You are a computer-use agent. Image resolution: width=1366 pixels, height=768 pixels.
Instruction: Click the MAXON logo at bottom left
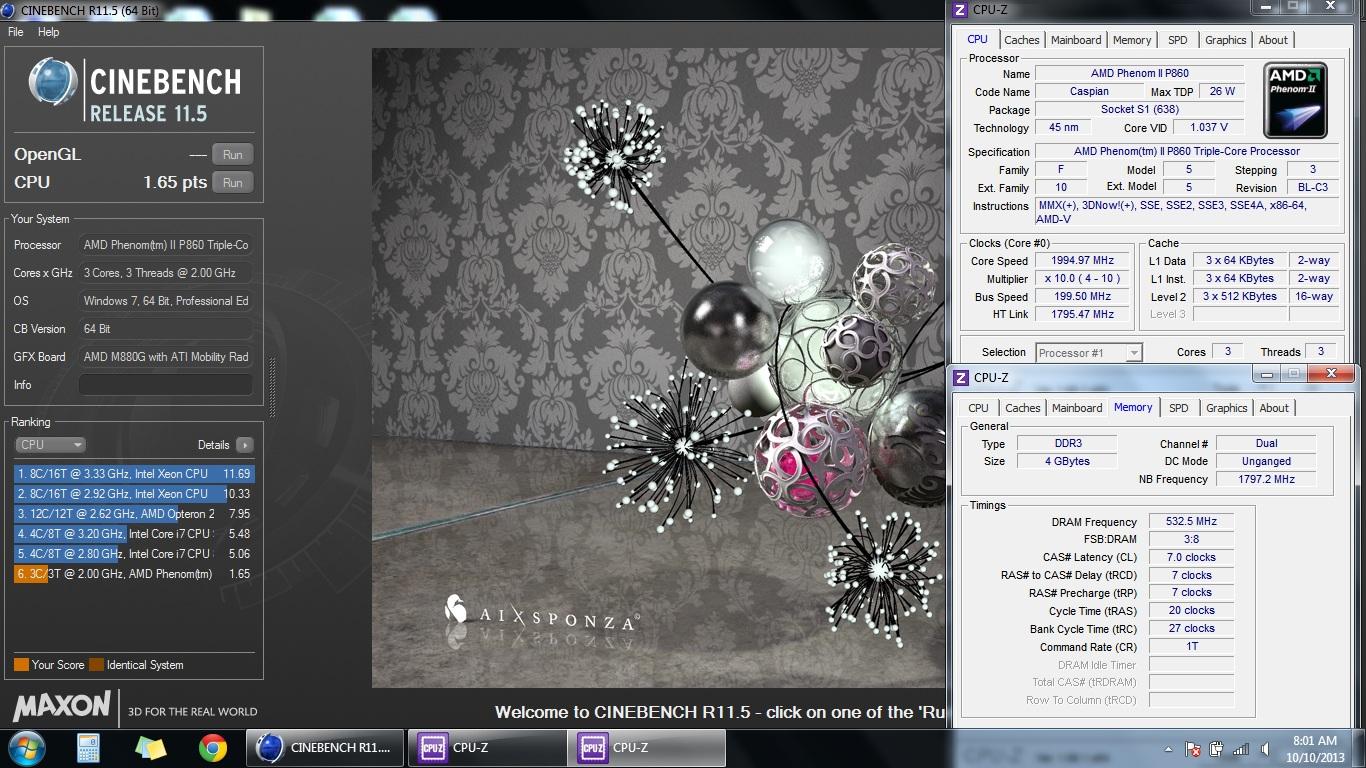(x=61, y=706)
